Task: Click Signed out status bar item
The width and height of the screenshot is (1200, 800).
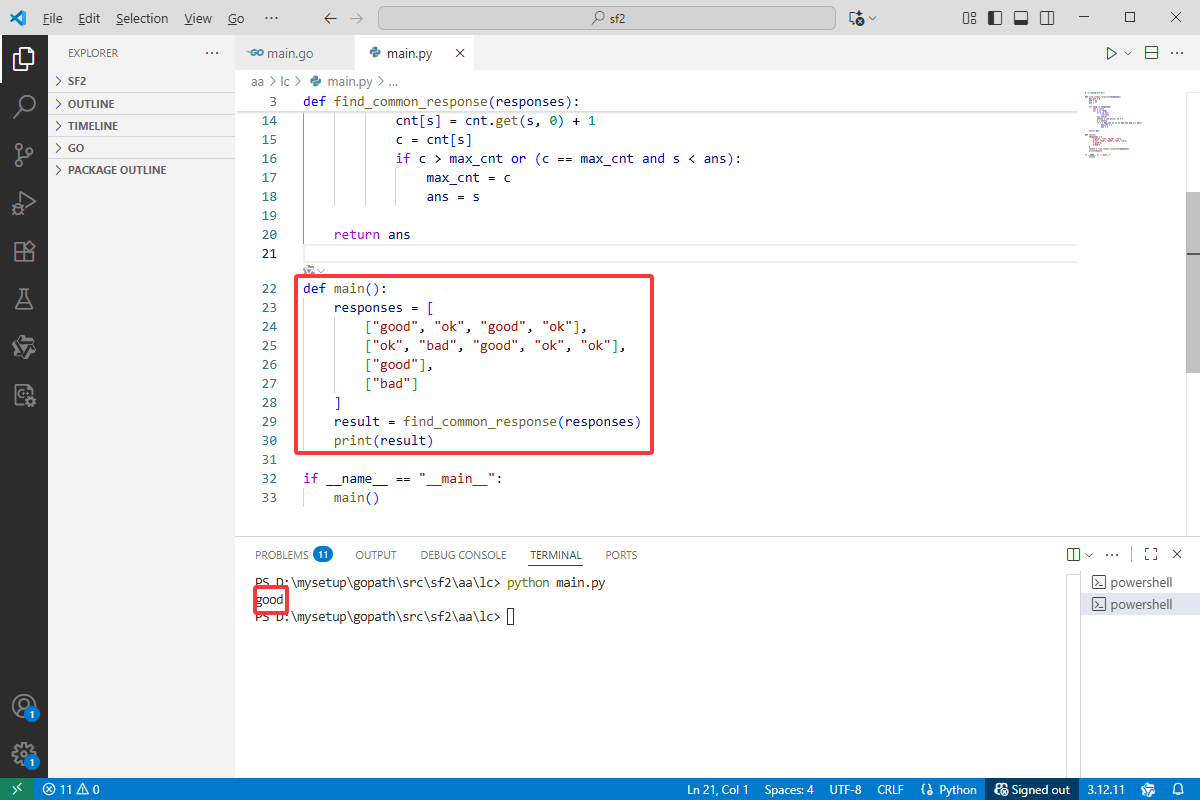Action: (x=1032, y=789)
